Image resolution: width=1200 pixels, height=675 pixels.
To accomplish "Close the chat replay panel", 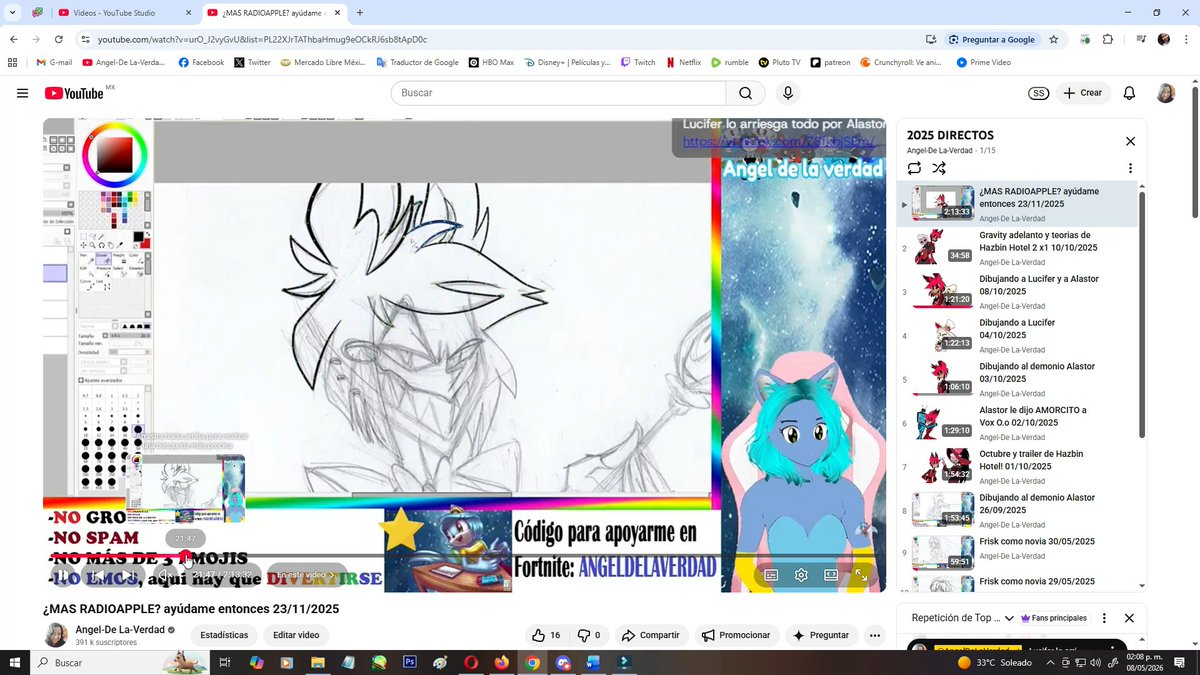I will (x=1129, y=618).
